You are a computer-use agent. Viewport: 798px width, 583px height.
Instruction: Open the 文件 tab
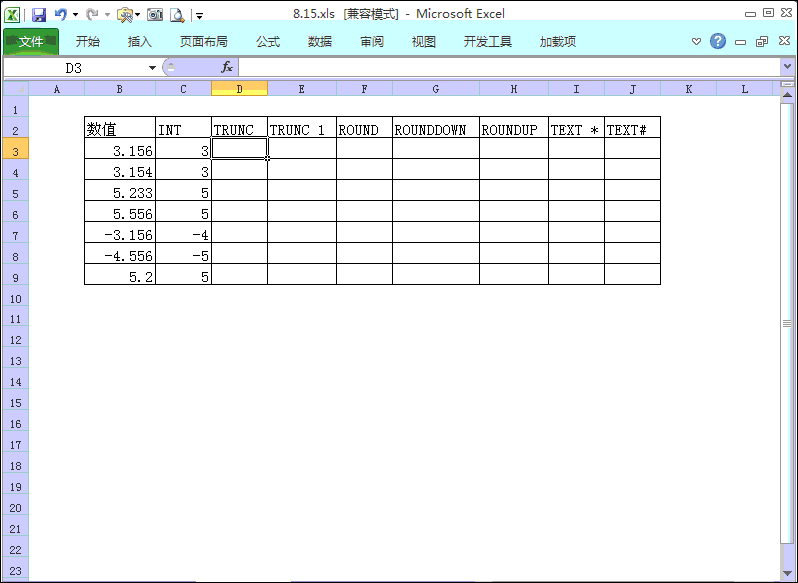click(31, 41)
